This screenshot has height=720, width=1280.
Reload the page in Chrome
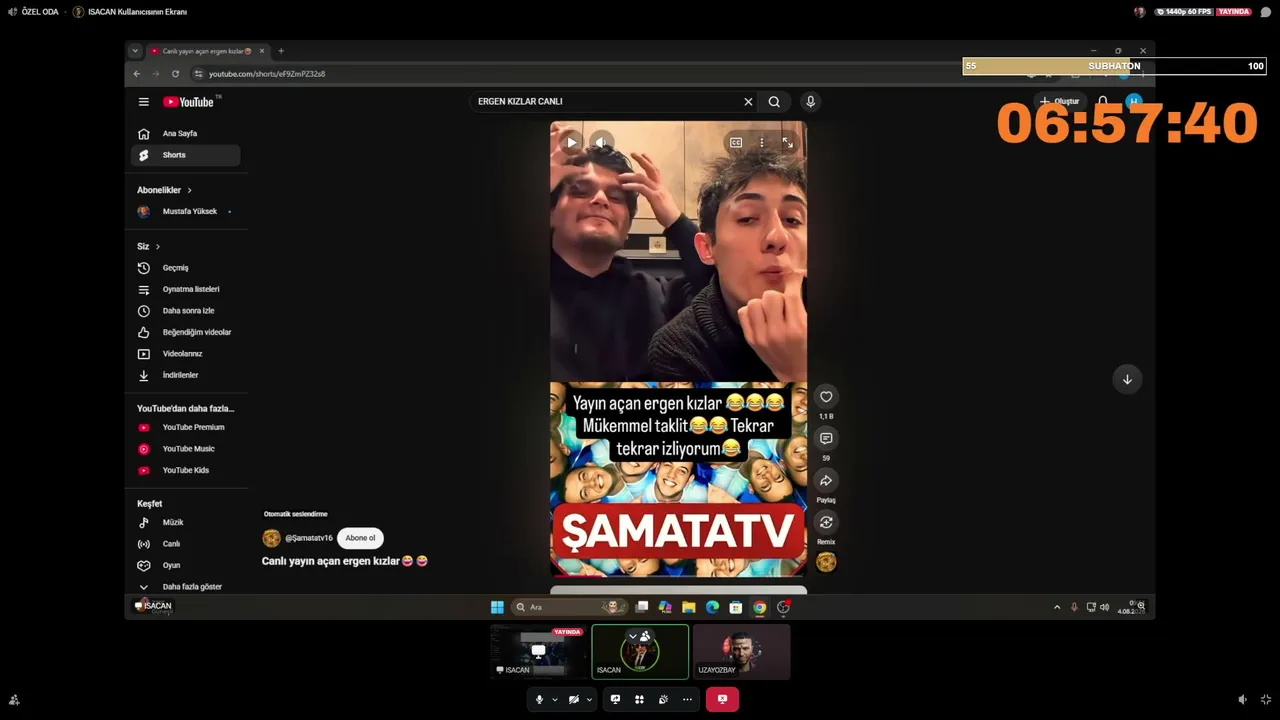(x=175, y=74)
